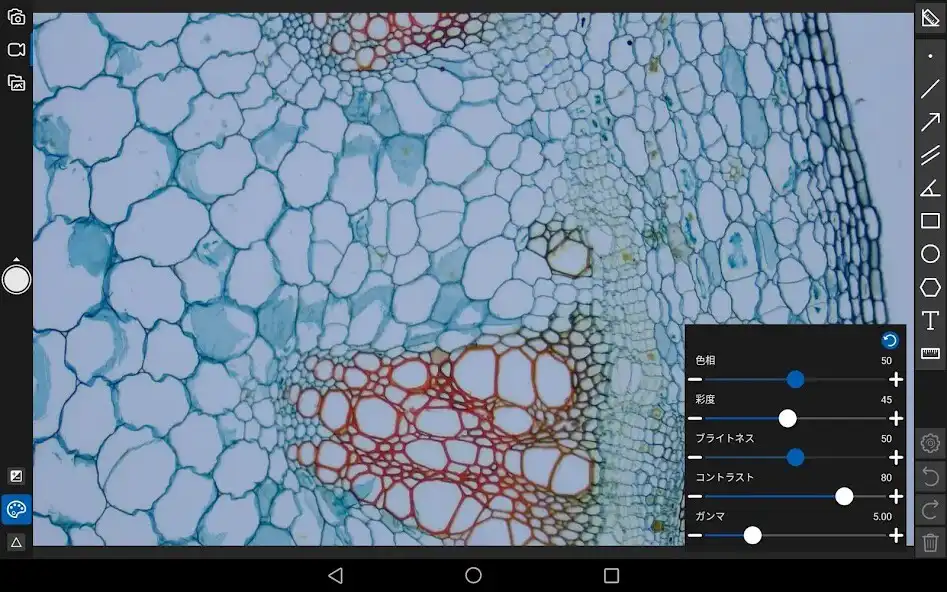Select the rectangle shape tool
This screenshot has width=947, height=592.
point(930,221)
